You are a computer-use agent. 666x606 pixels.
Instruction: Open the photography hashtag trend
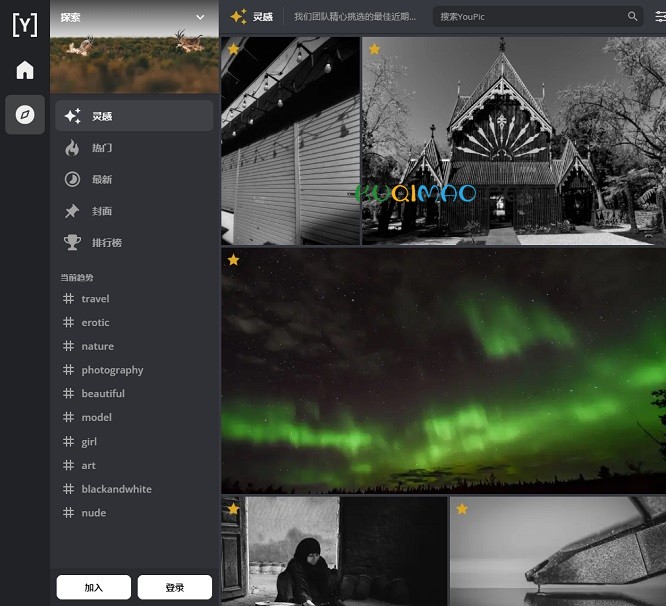point(103,370)
